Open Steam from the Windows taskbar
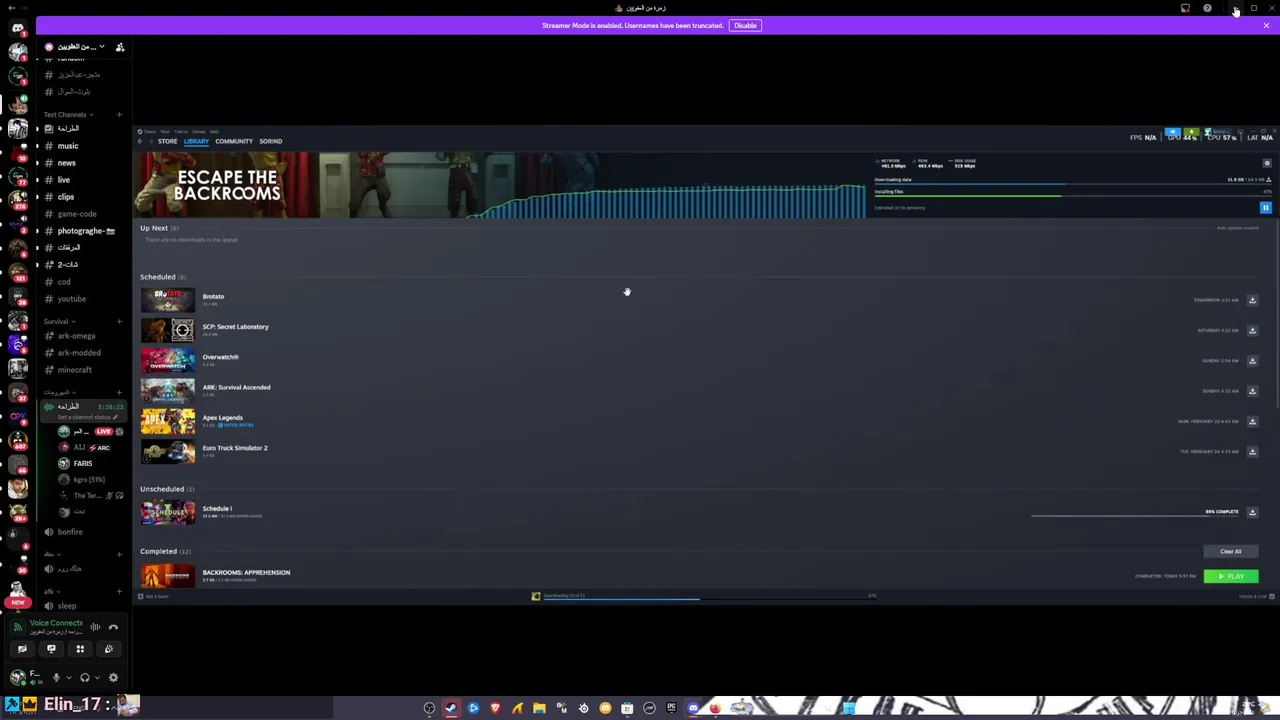The height and width of the screenshot is (720, 1280). (x=451, y=708)
